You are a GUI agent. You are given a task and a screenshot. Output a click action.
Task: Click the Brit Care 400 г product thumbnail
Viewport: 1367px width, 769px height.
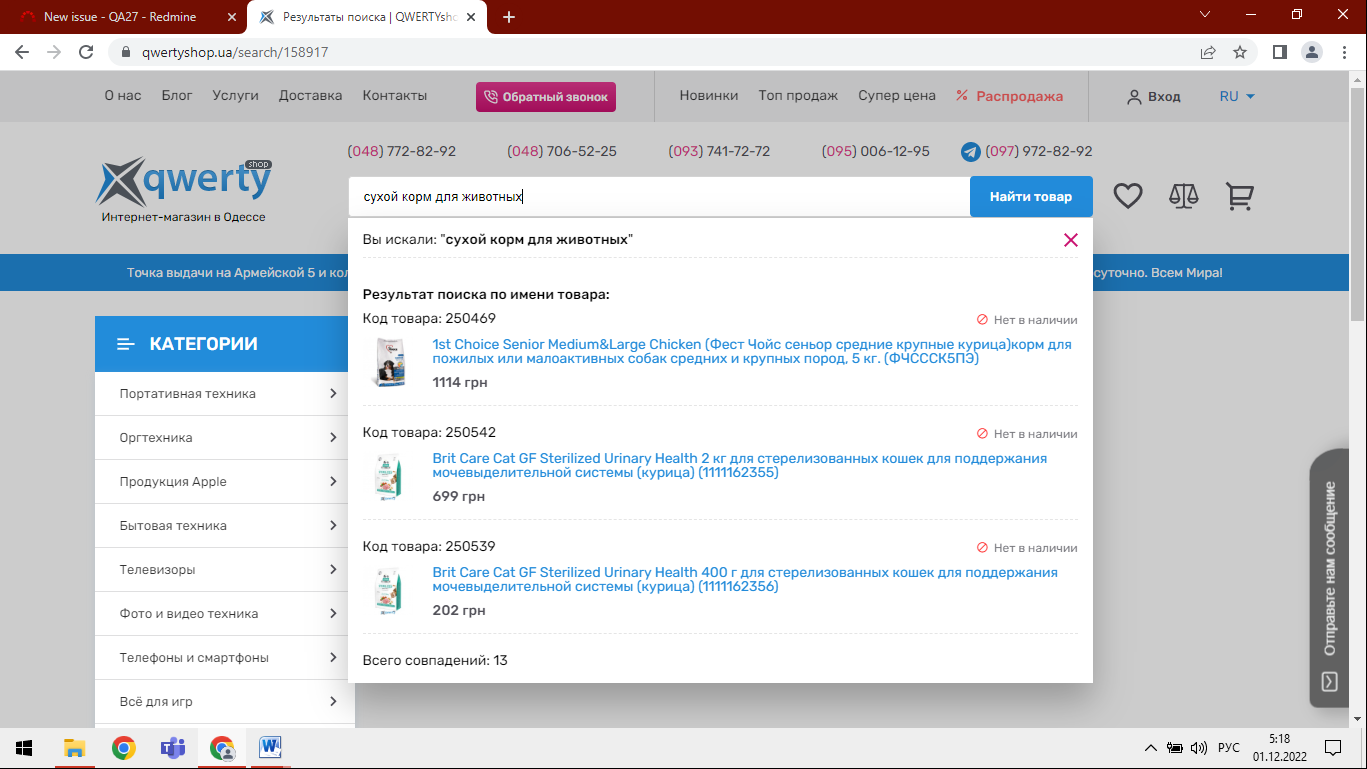[389, 591]
